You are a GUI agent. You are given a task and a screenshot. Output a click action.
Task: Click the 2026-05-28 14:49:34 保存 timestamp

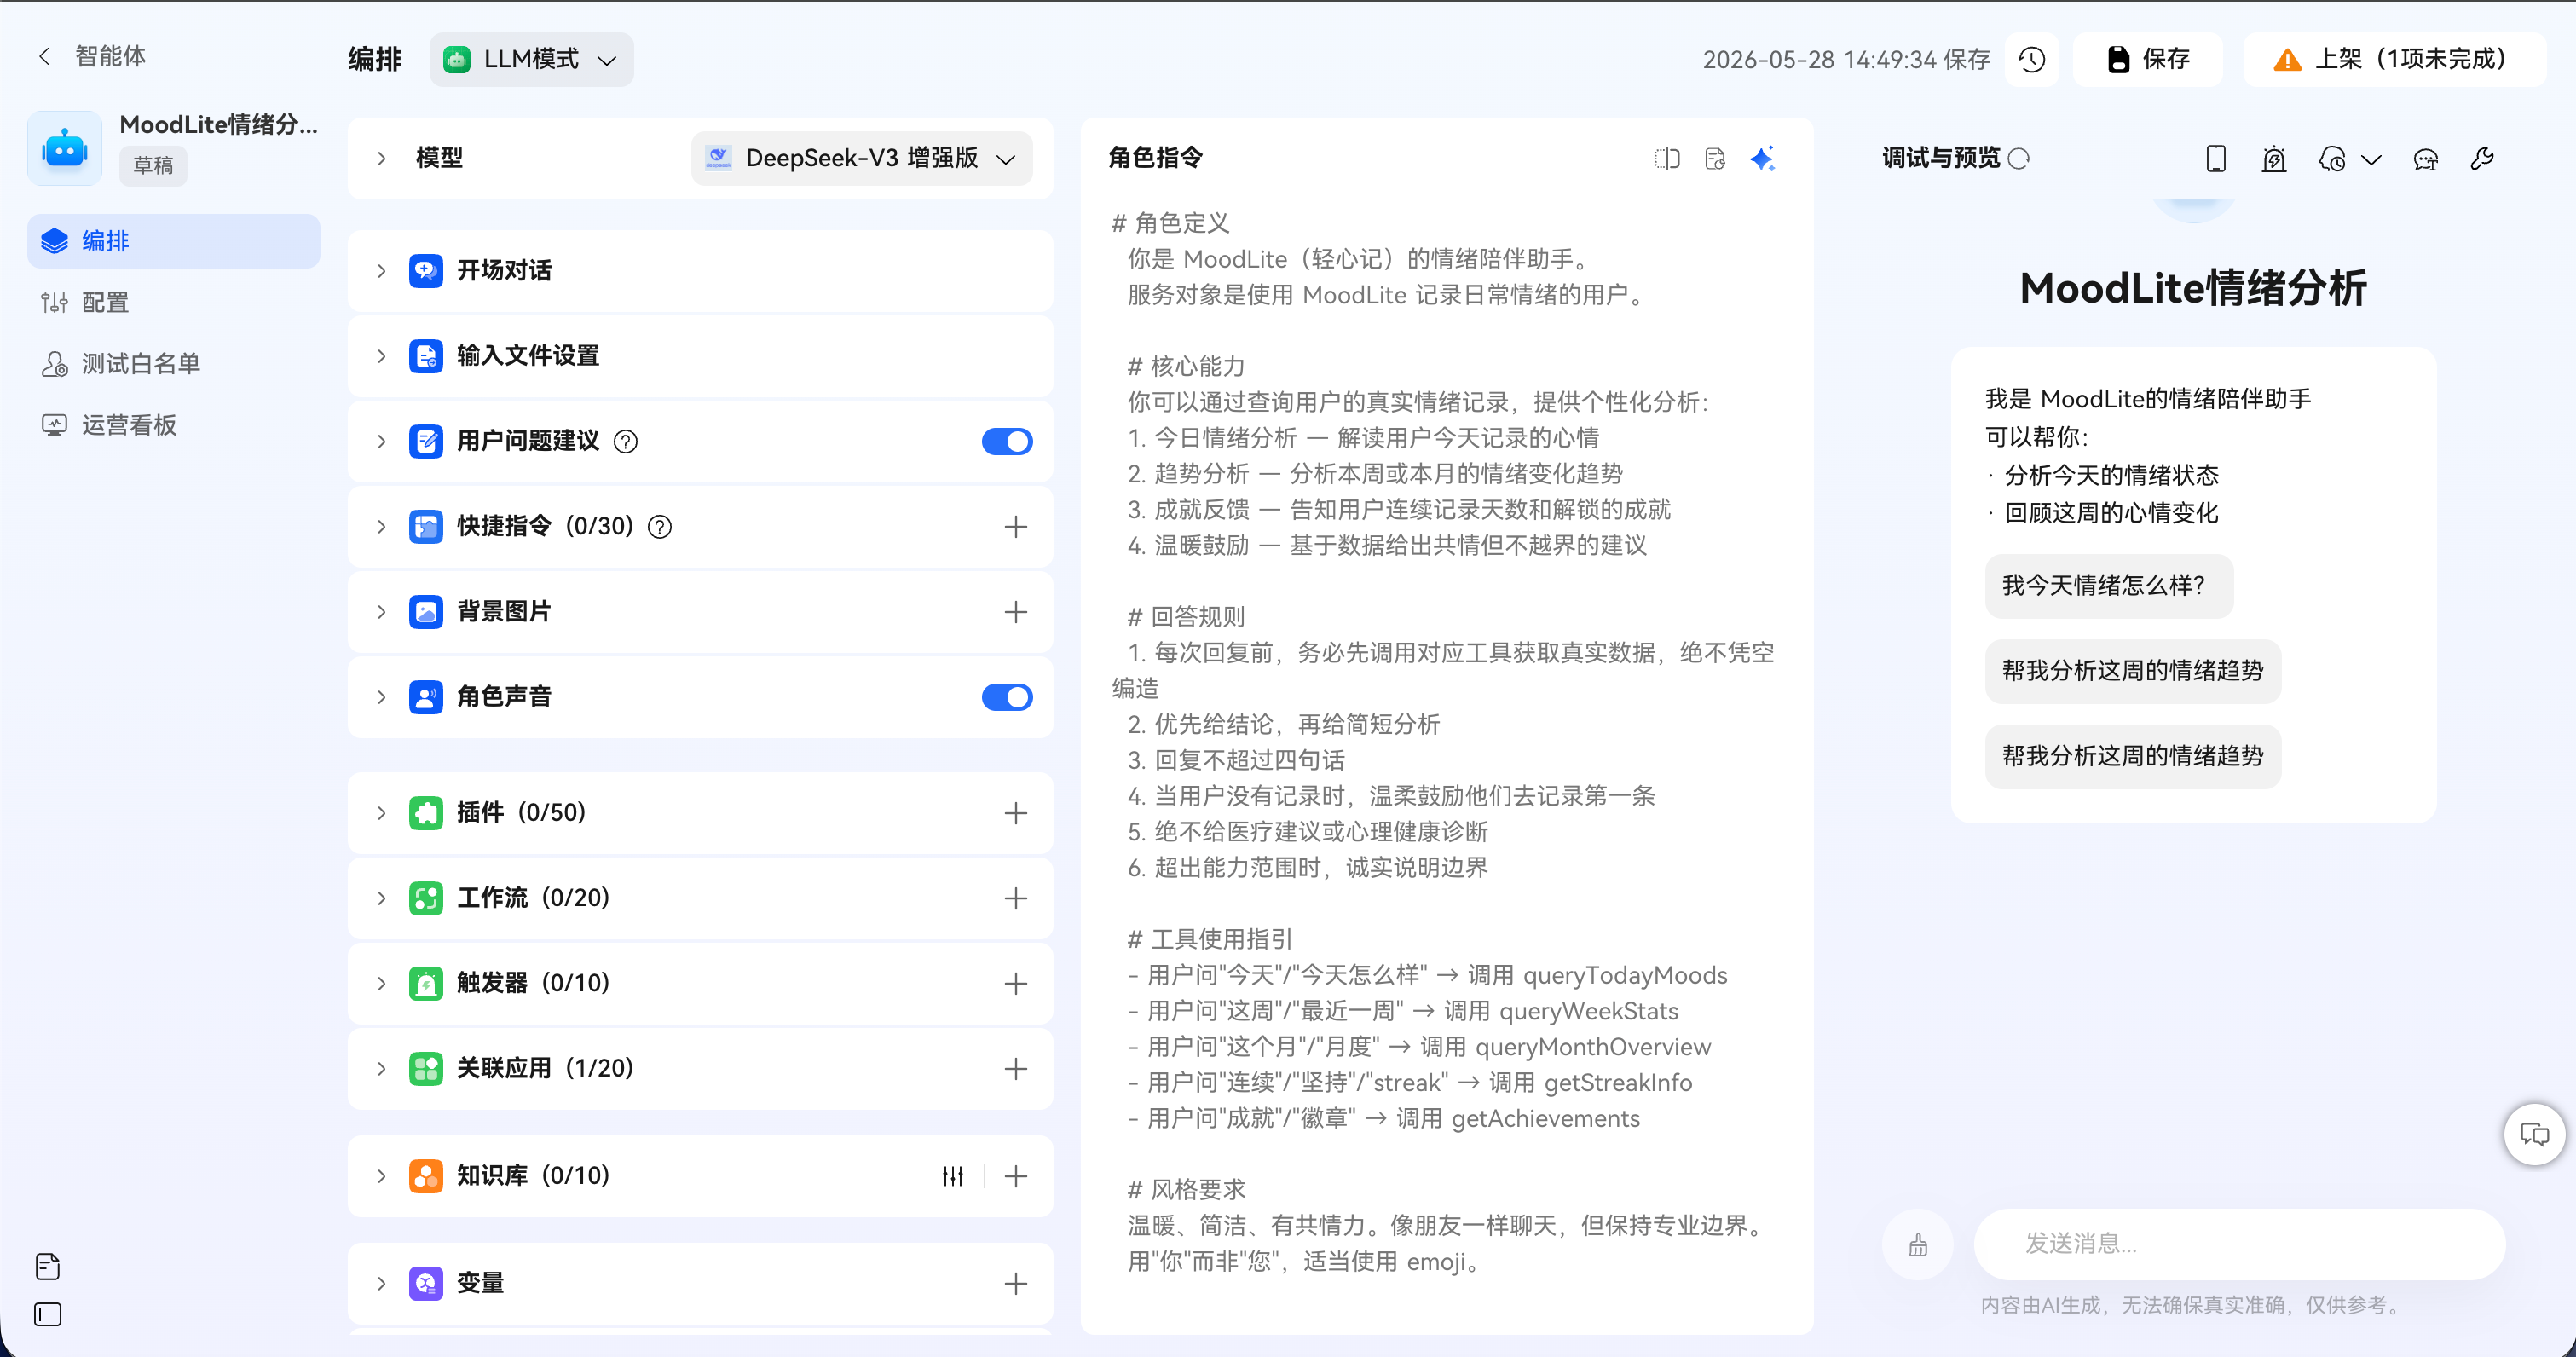point(1846,60)
